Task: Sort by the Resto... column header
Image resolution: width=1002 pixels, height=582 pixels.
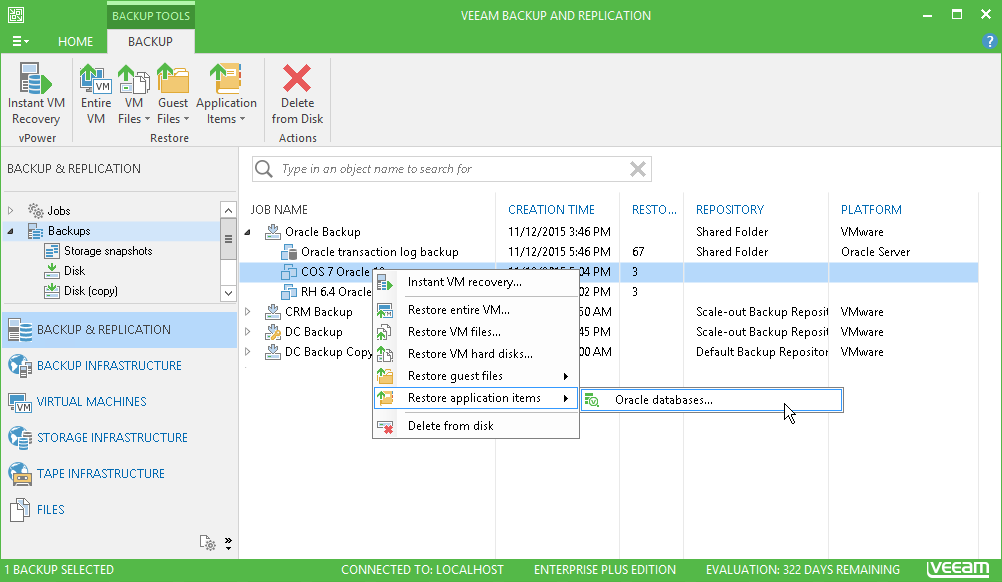Action: click(654, 210)
